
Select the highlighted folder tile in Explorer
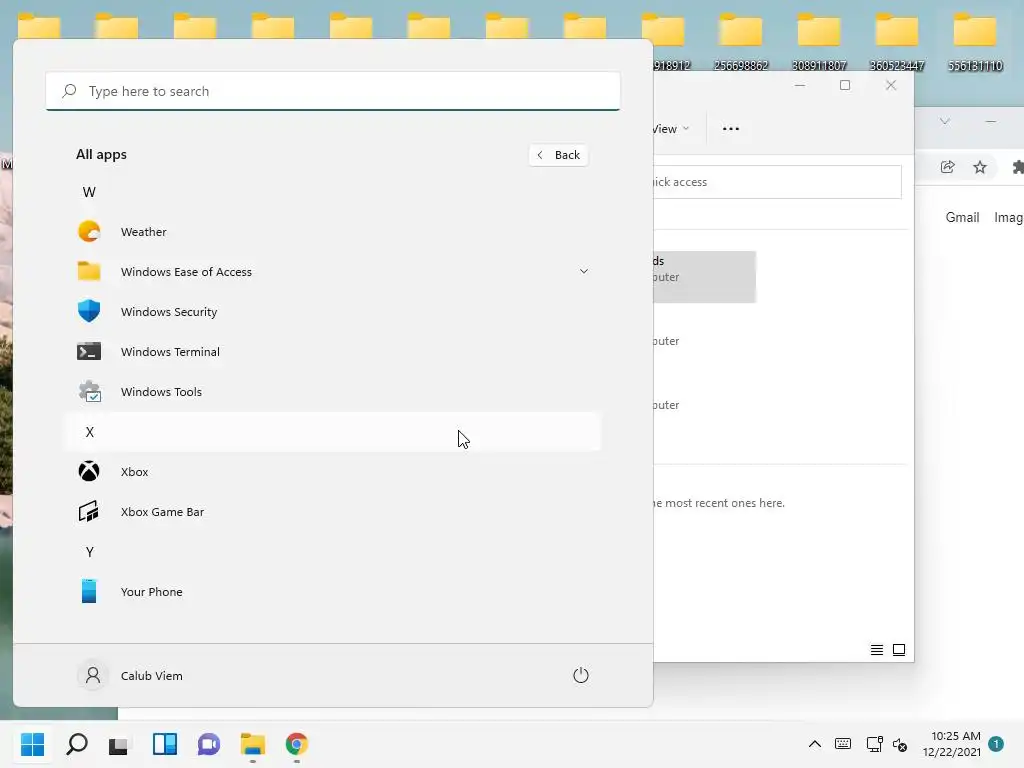[x=705, y=276]
